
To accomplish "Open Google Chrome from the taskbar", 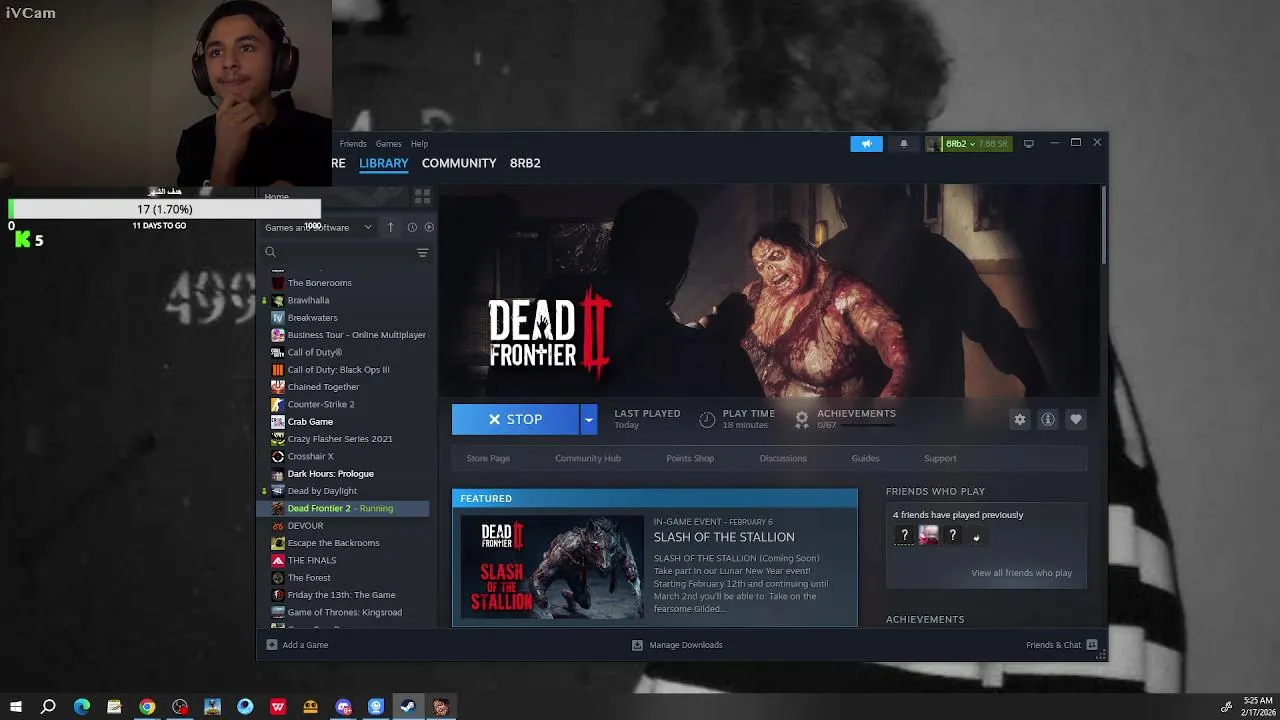I will [x=147, y=707].
